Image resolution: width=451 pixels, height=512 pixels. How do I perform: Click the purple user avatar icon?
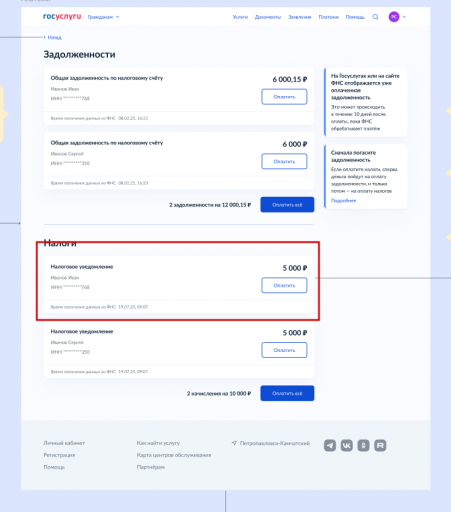[394, 17]
